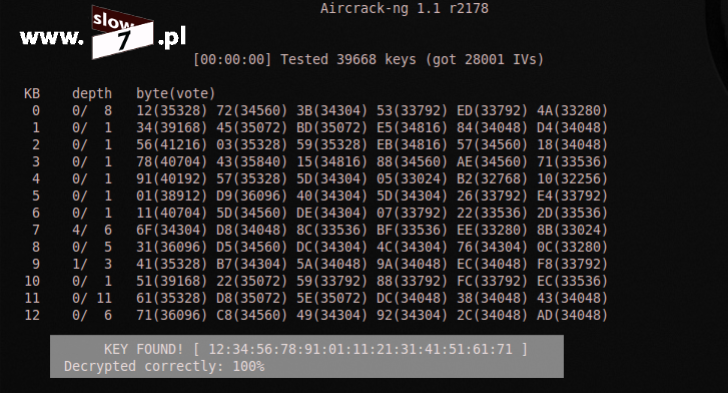Image resolution: width=728 pixels, height=393 pixels.
Task: Click the '51(39168)' entry
Action: [x=172, y=281]
